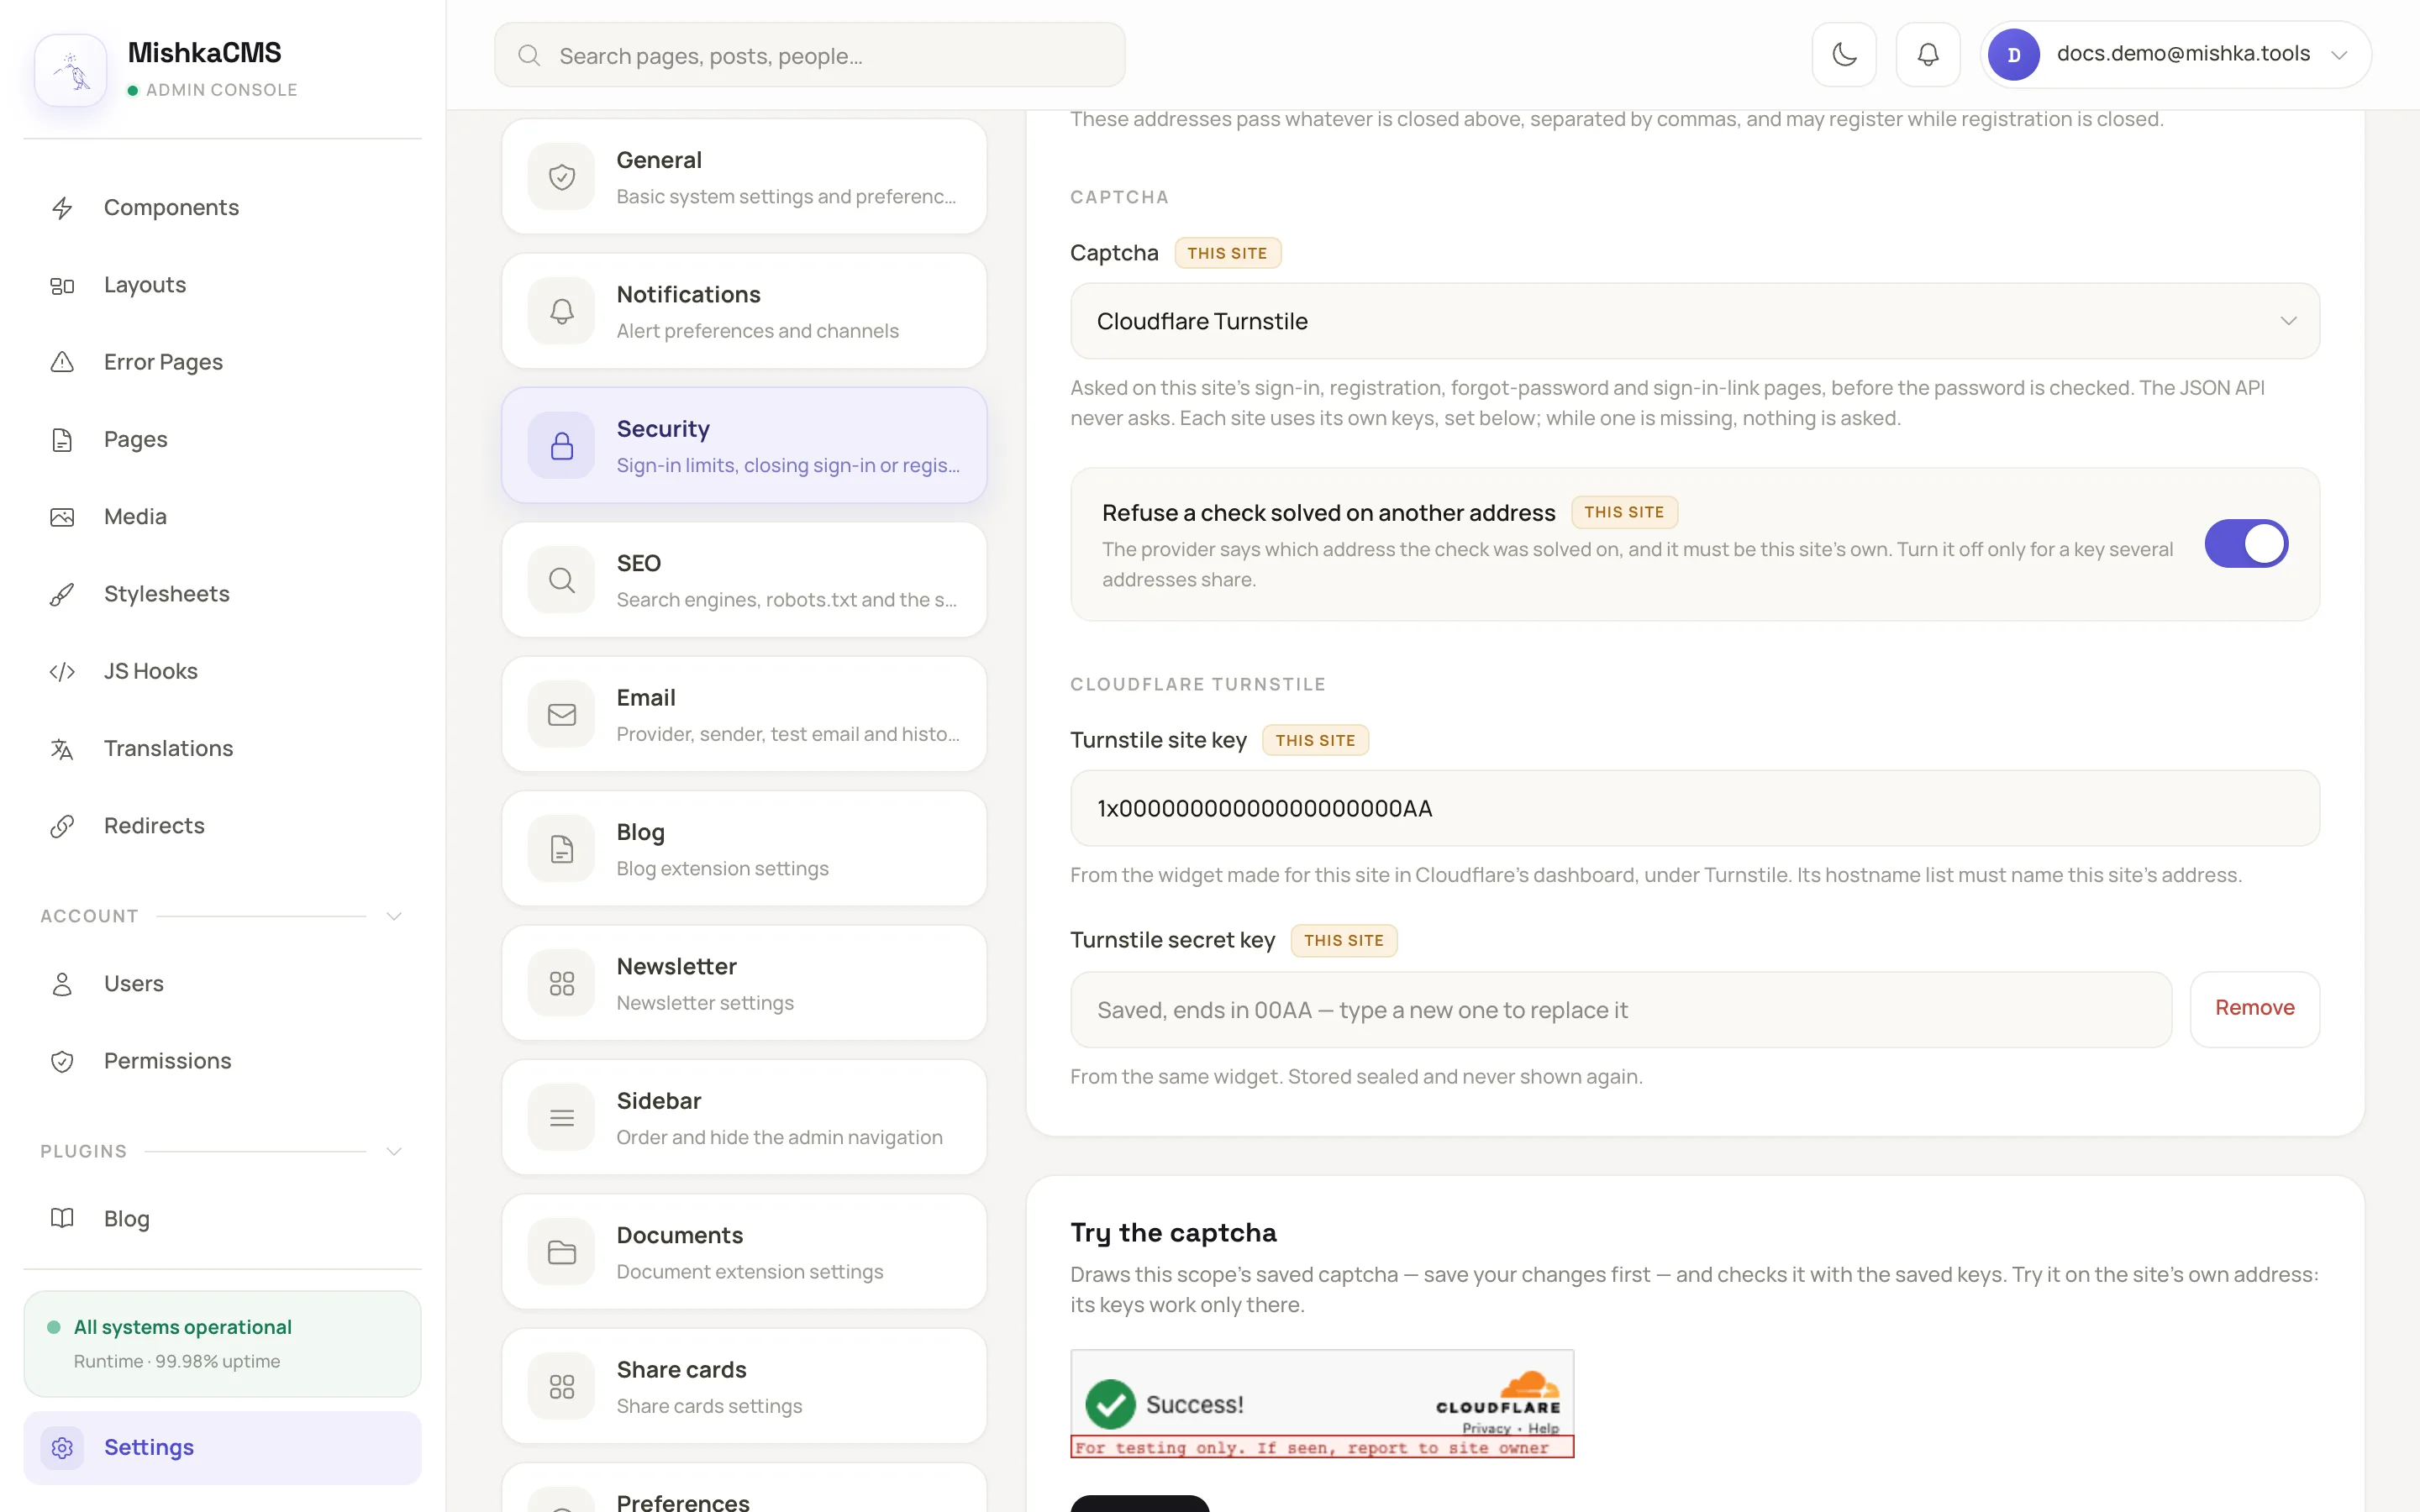The height and width of the screenshot is (1512, 2420).
Task: Expand the docs.demo@mishka.tools account menu
Action: pos(2176,54)
